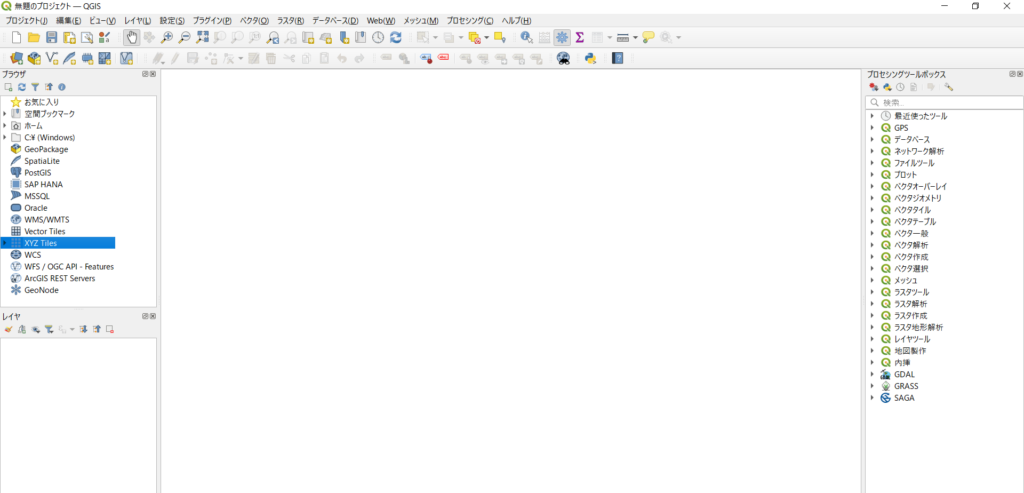Click the toolbox search field

[x=944, y=103]
